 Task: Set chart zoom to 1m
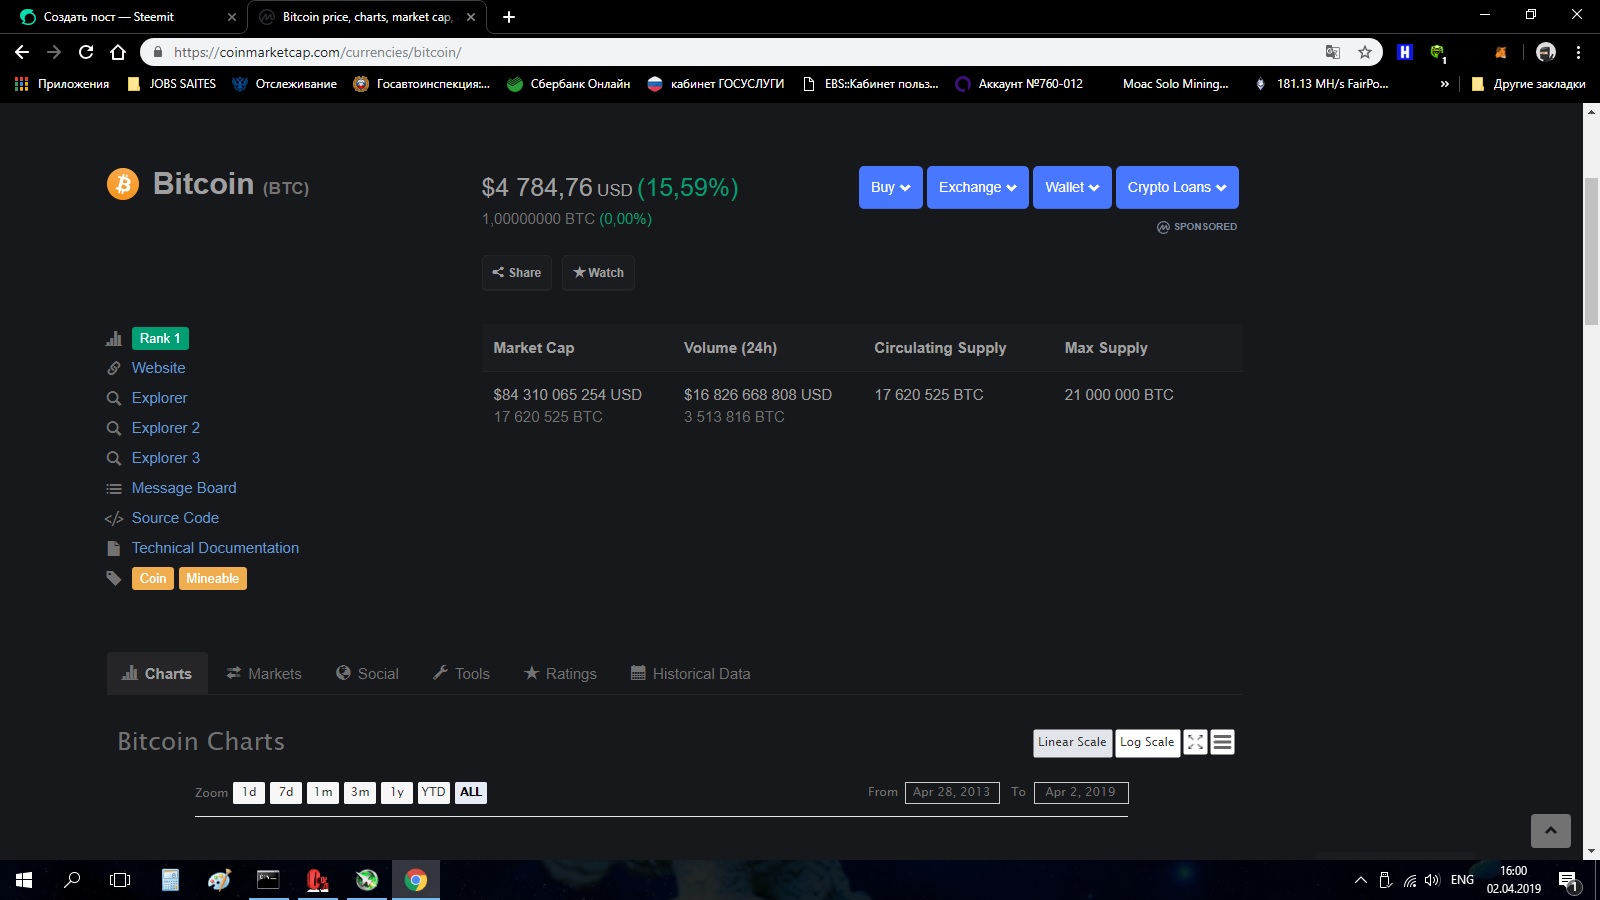point(323,793)
